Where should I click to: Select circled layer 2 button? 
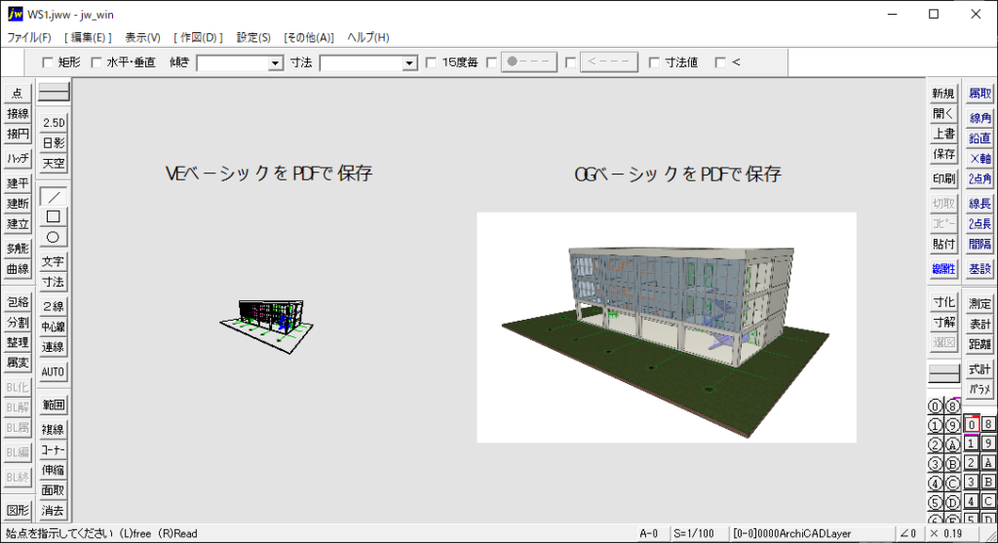[x=934, y=444]
